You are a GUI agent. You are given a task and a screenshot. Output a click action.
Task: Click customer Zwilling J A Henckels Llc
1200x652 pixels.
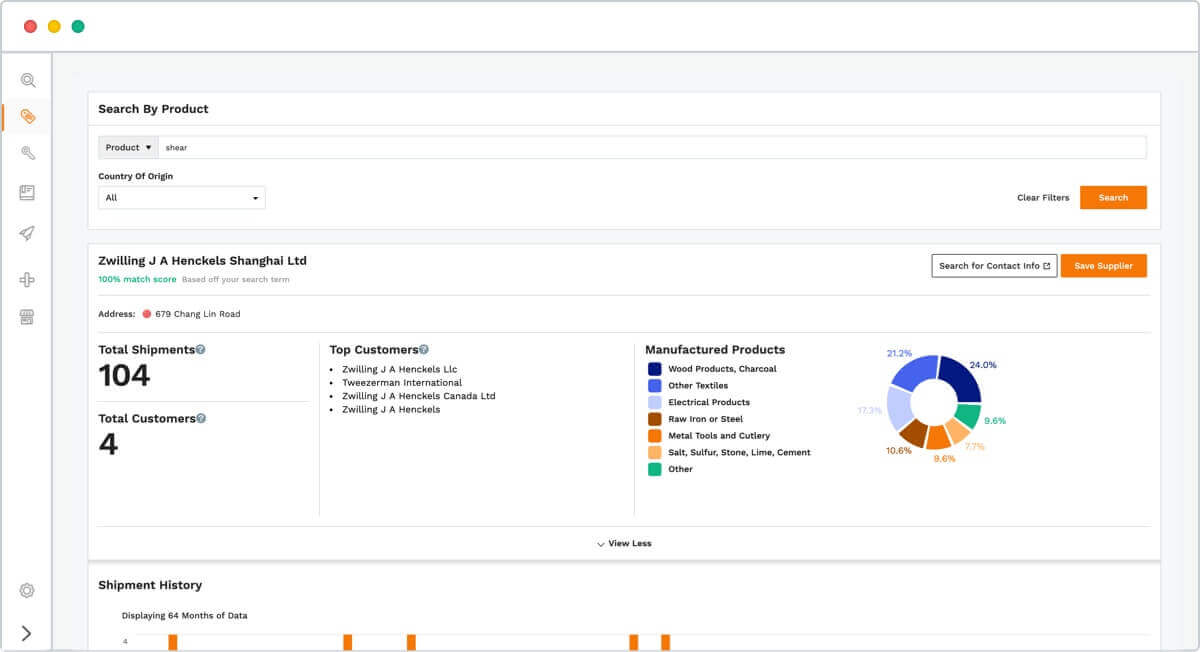tap(399, 370)
